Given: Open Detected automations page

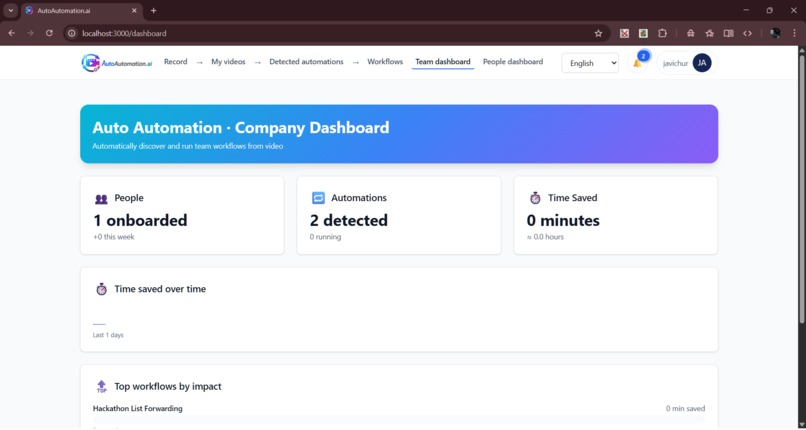Looking at the screenshot, I should tap(306, 62).
